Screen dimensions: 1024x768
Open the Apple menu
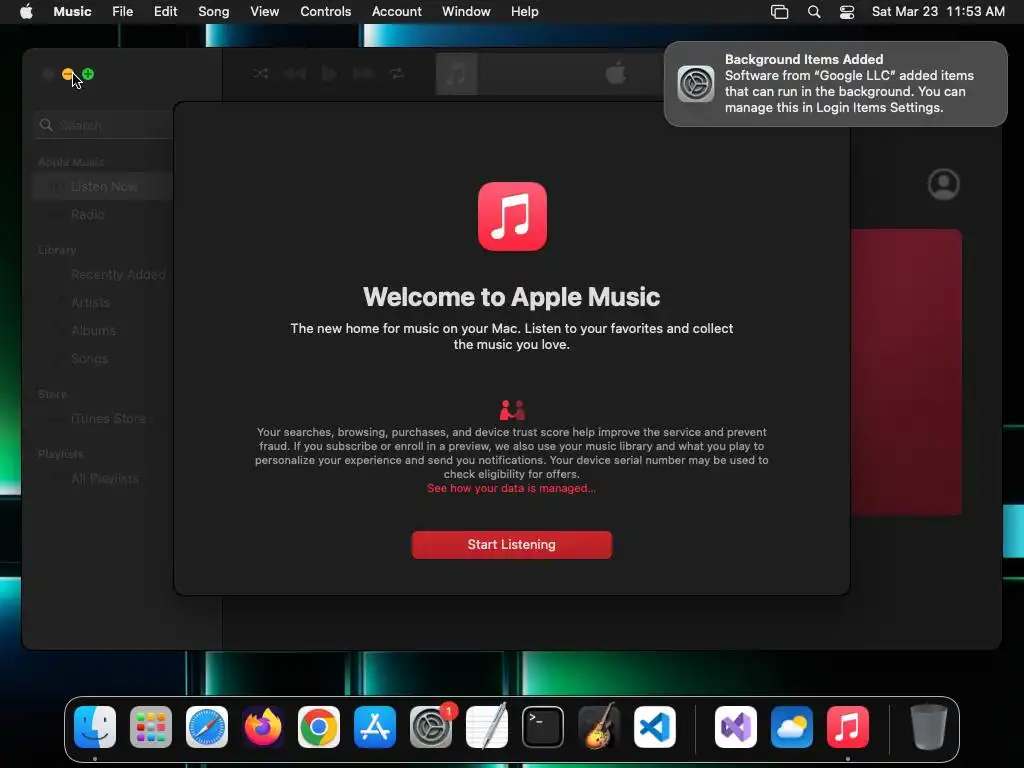[x=26, y=12]
